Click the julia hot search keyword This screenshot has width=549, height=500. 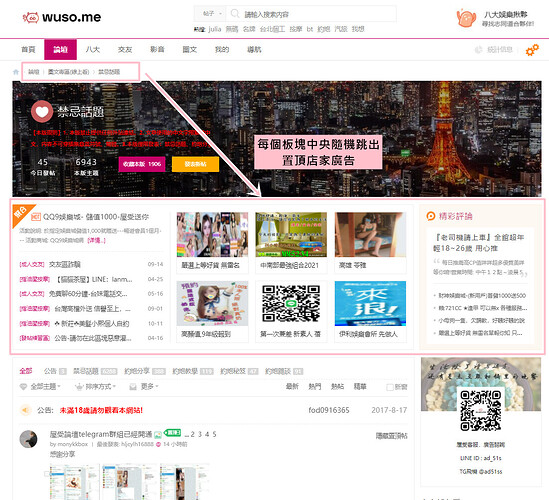pyautogui.click(x=215, y=29)
